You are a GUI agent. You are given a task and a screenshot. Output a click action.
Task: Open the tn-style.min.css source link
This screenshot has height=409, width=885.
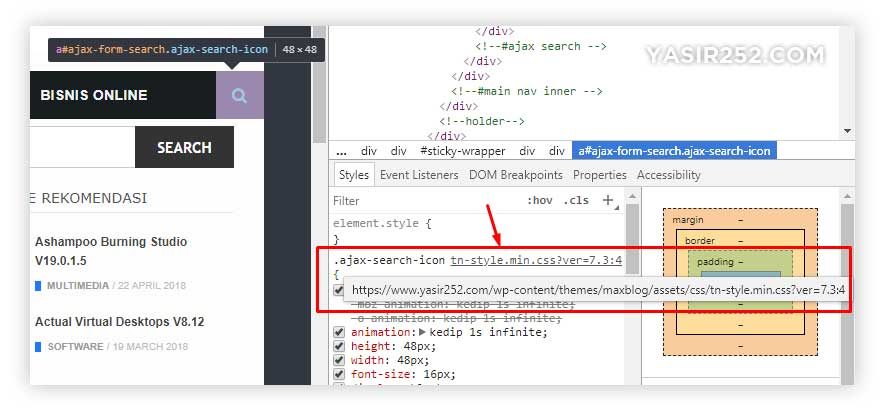(536, 261)
